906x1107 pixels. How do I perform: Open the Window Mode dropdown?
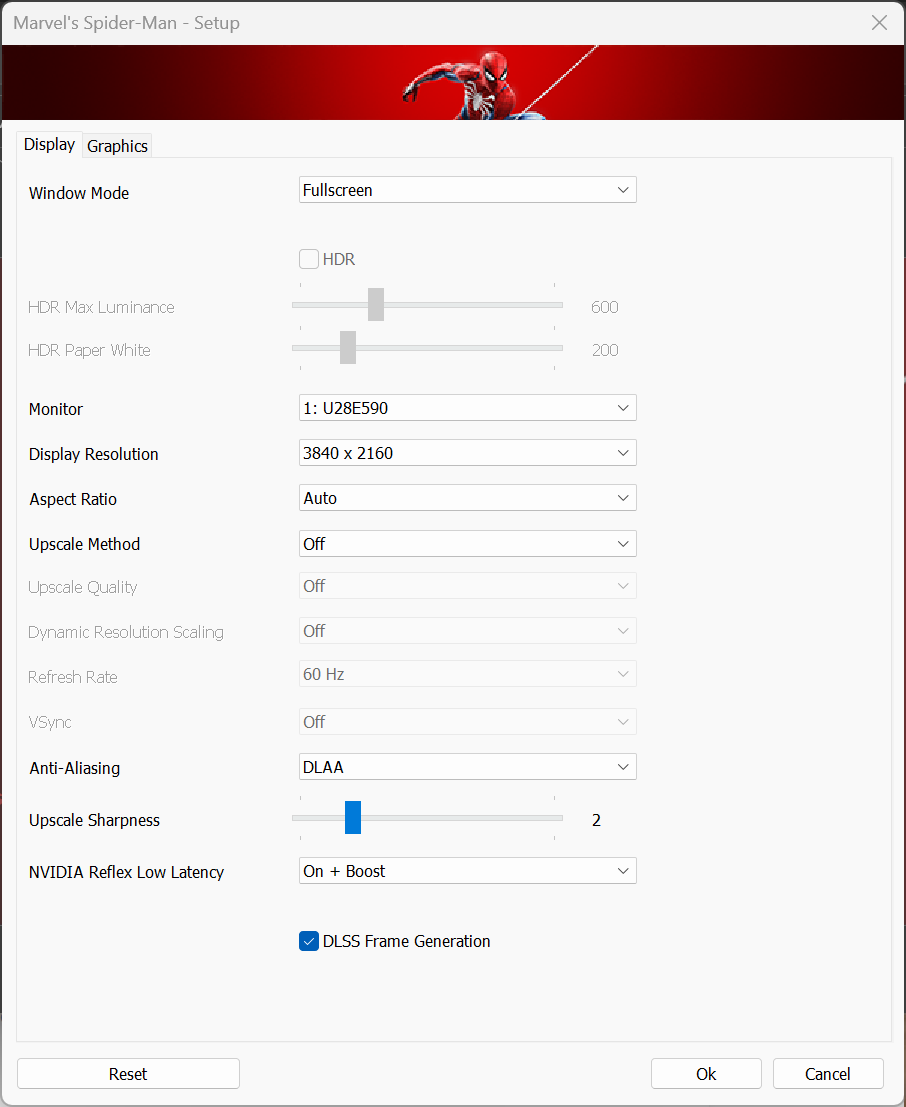click(x=467, y=190)
